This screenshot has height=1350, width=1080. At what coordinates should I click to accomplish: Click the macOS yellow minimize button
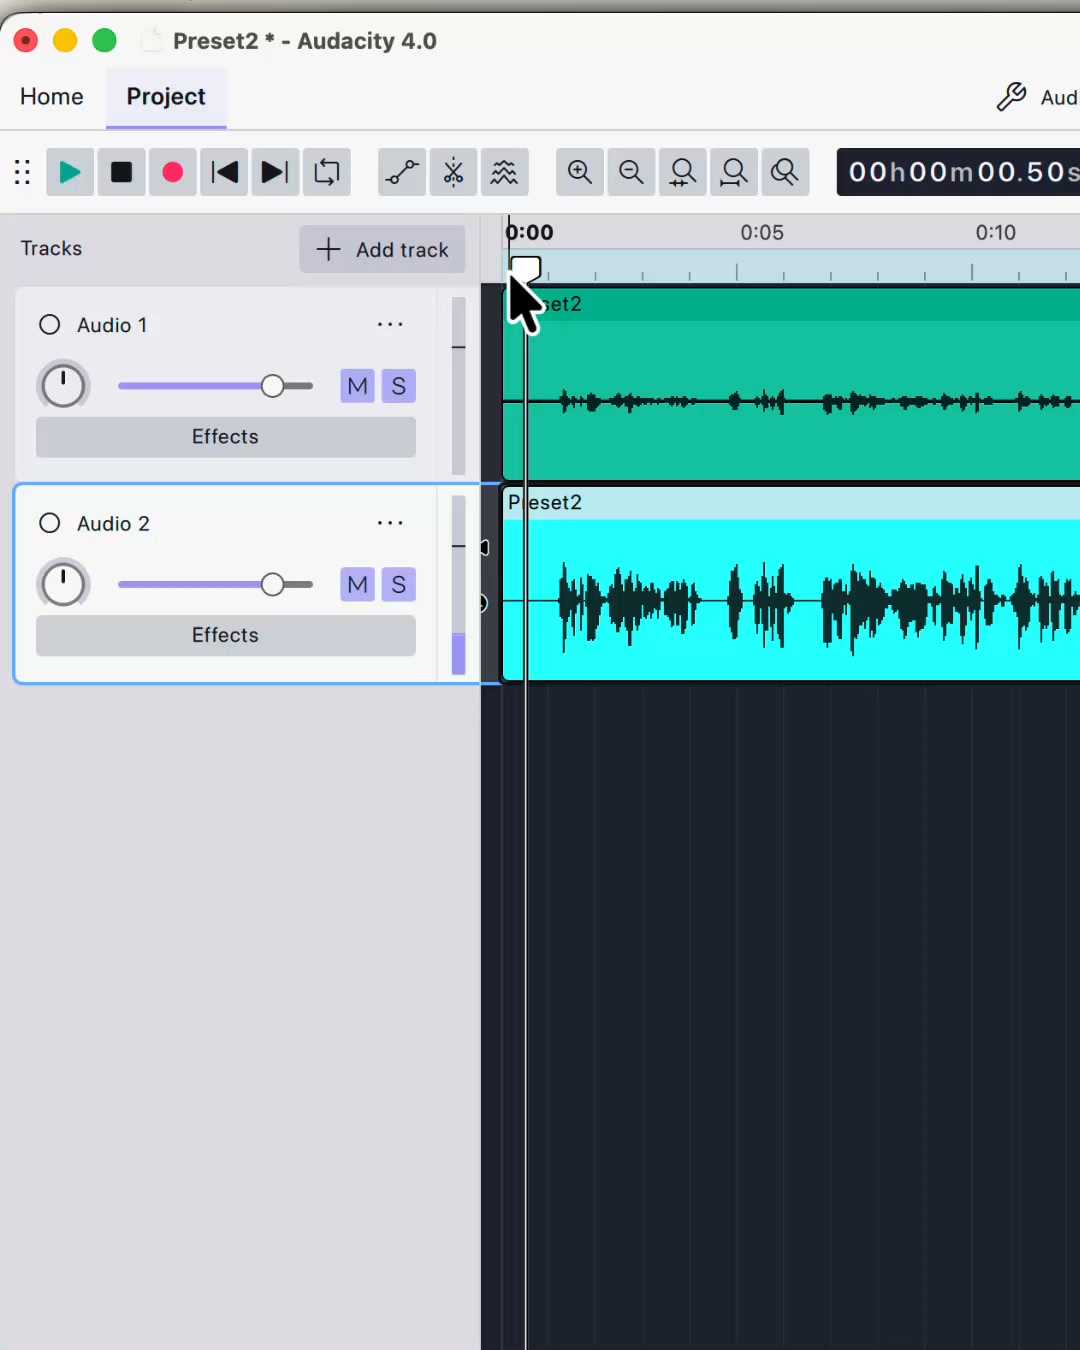click(x=65, y=40)
